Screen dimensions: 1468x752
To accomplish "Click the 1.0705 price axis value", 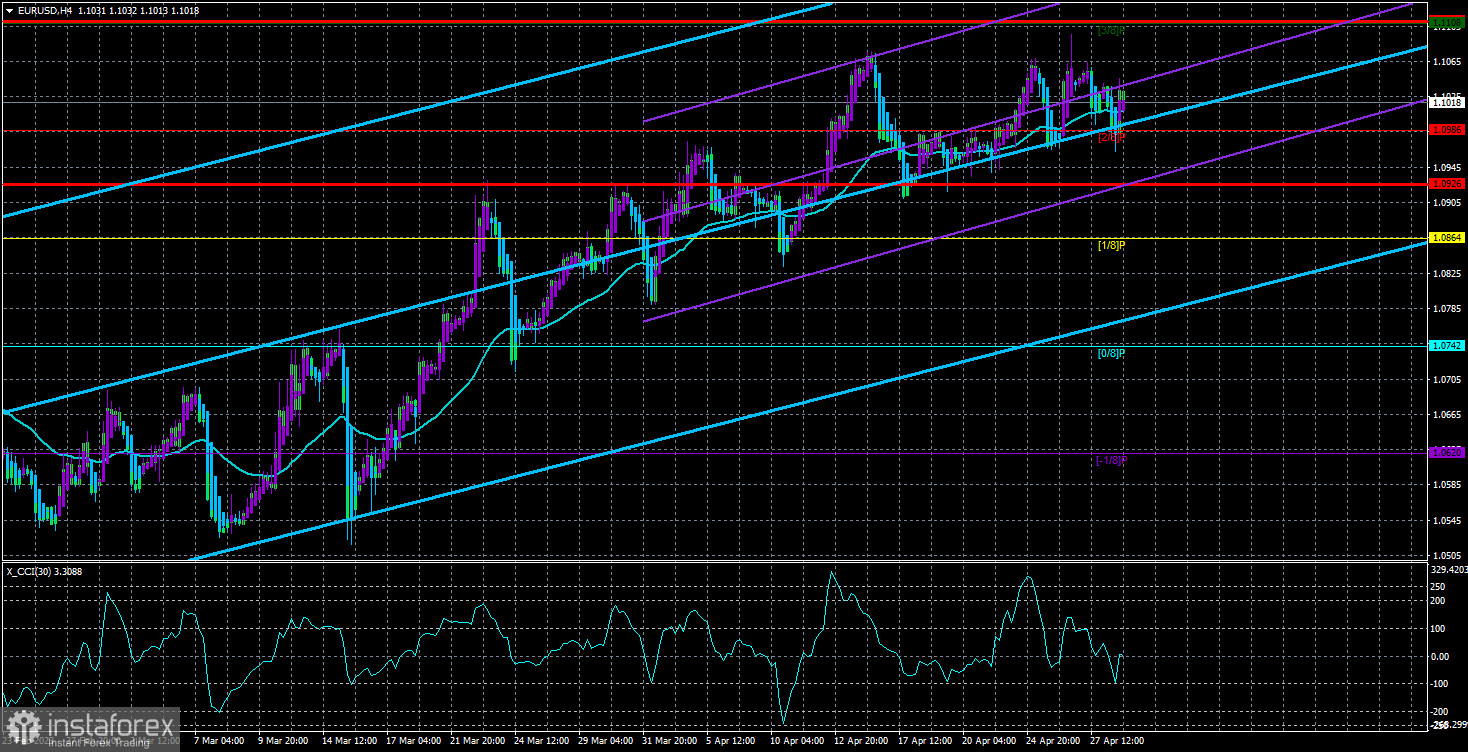I will coord(1446,380).
